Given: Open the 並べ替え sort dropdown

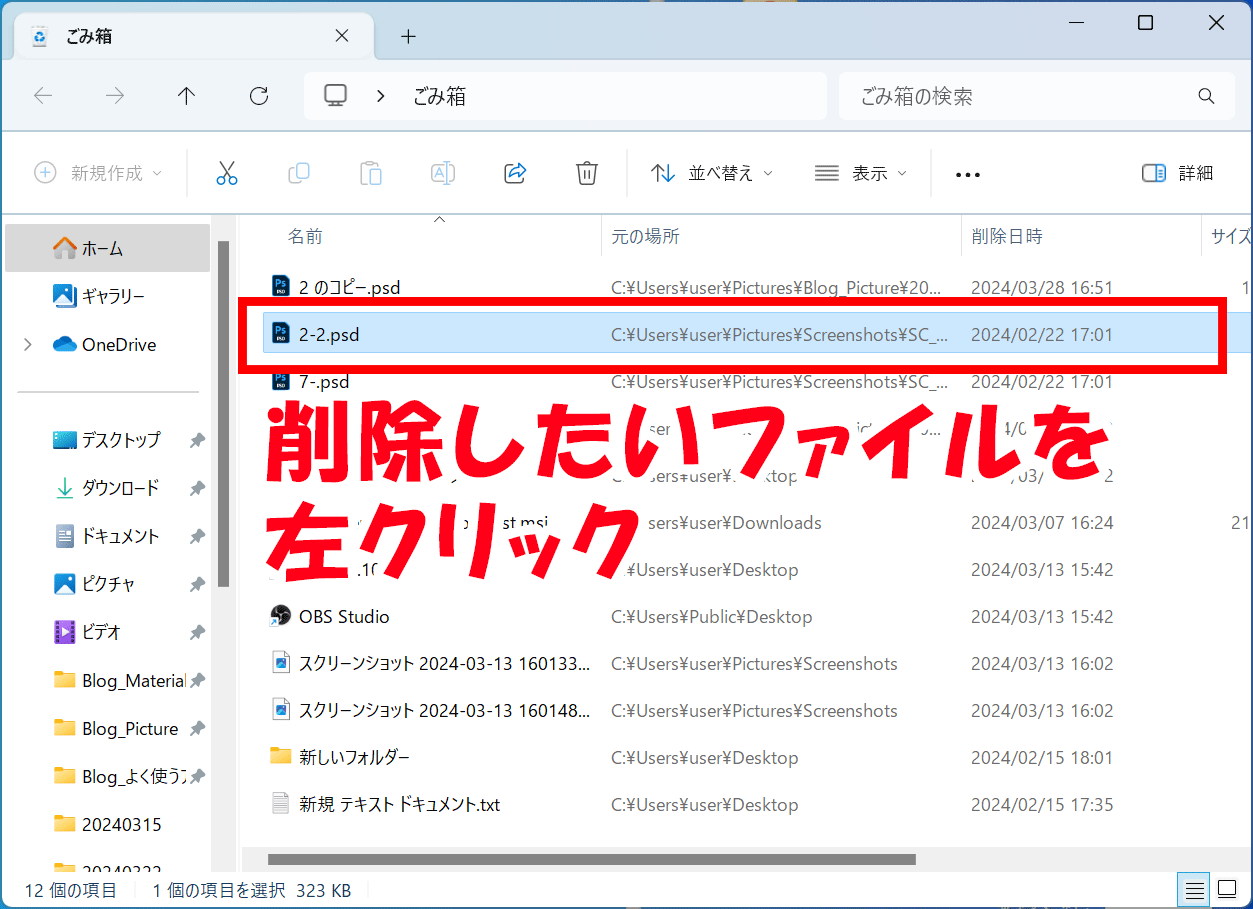Looking at the screenshot, I should point(711,173).
